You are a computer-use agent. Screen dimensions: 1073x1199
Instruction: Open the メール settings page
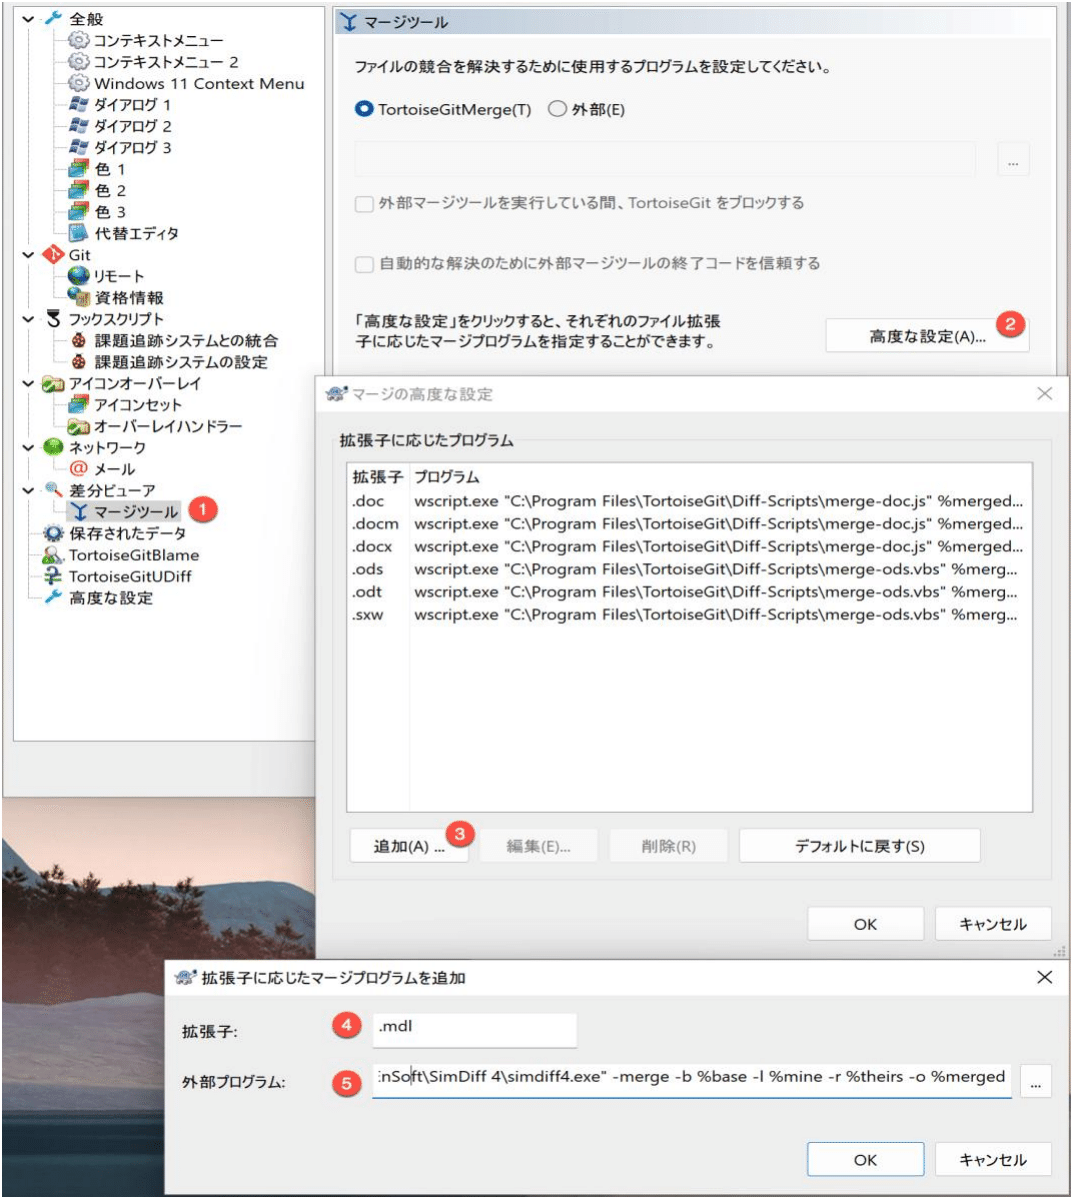click(x=115, y=469)
